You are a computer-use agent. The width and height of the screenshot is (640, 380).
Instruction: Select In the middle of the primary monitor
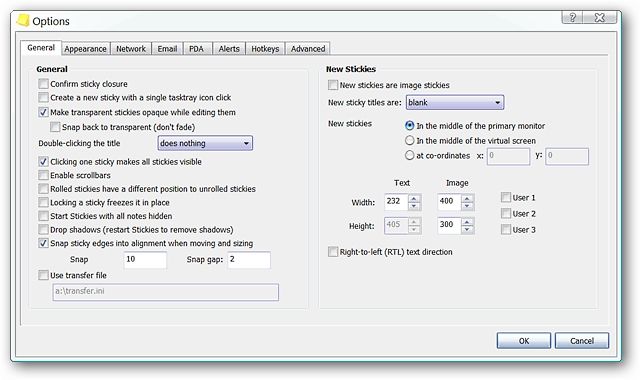coord(409,126)
